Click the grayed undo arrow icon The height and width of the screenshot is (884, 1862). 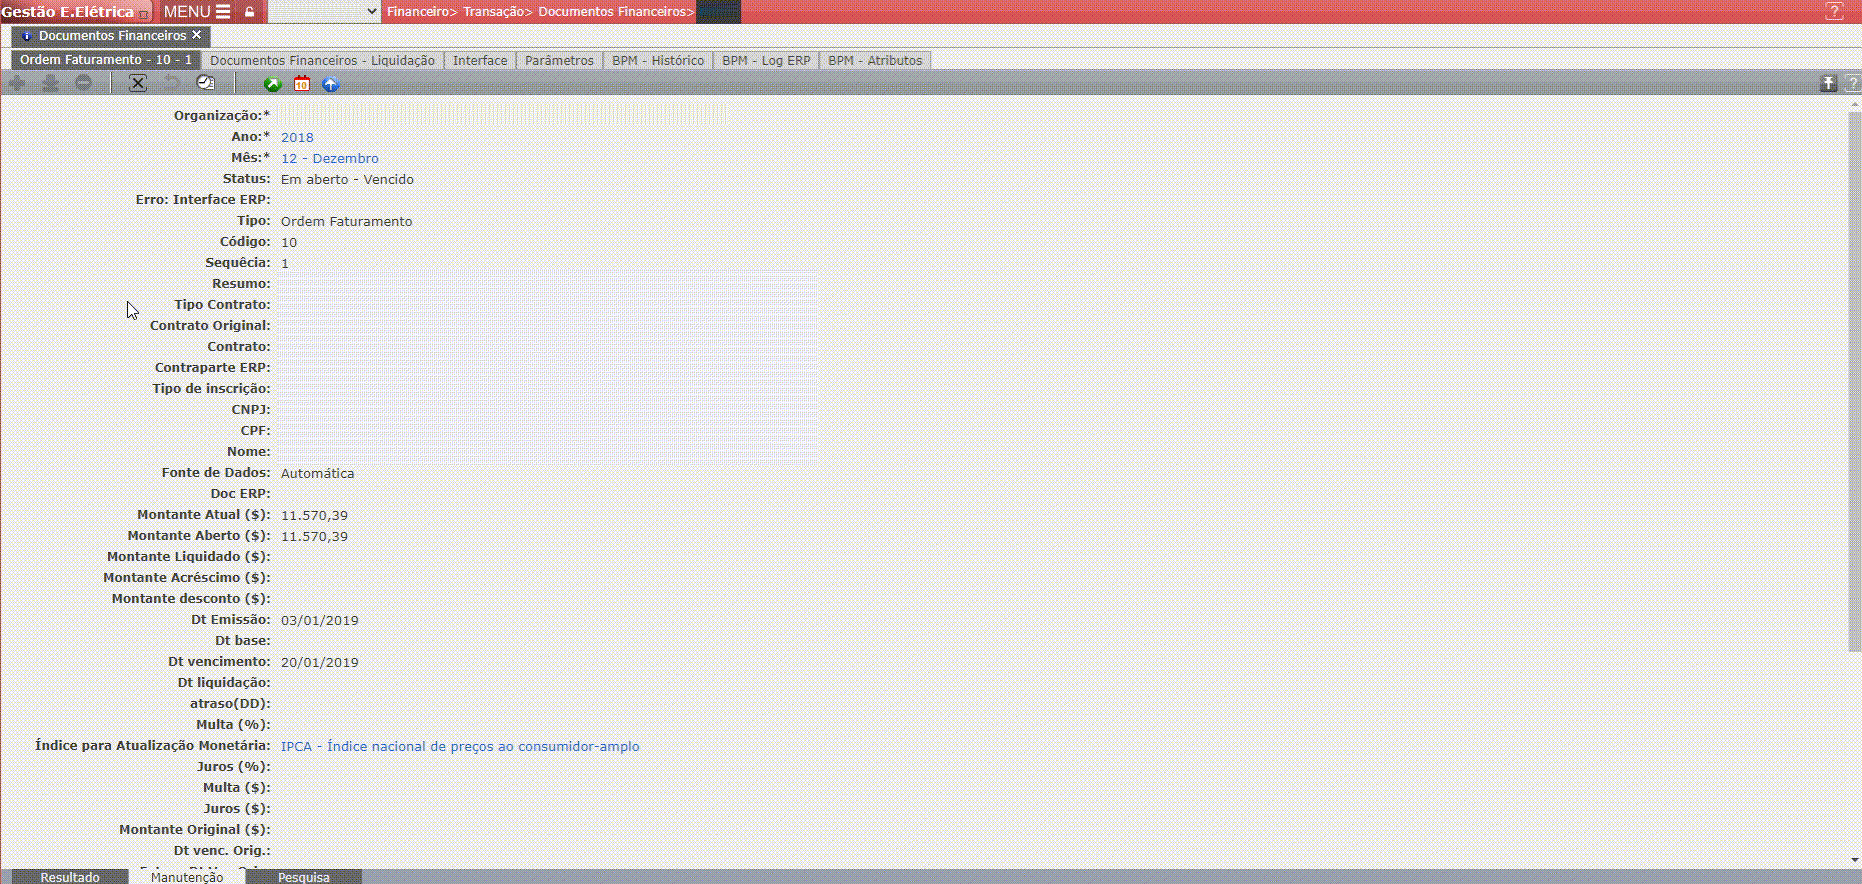tap(172, 84)
